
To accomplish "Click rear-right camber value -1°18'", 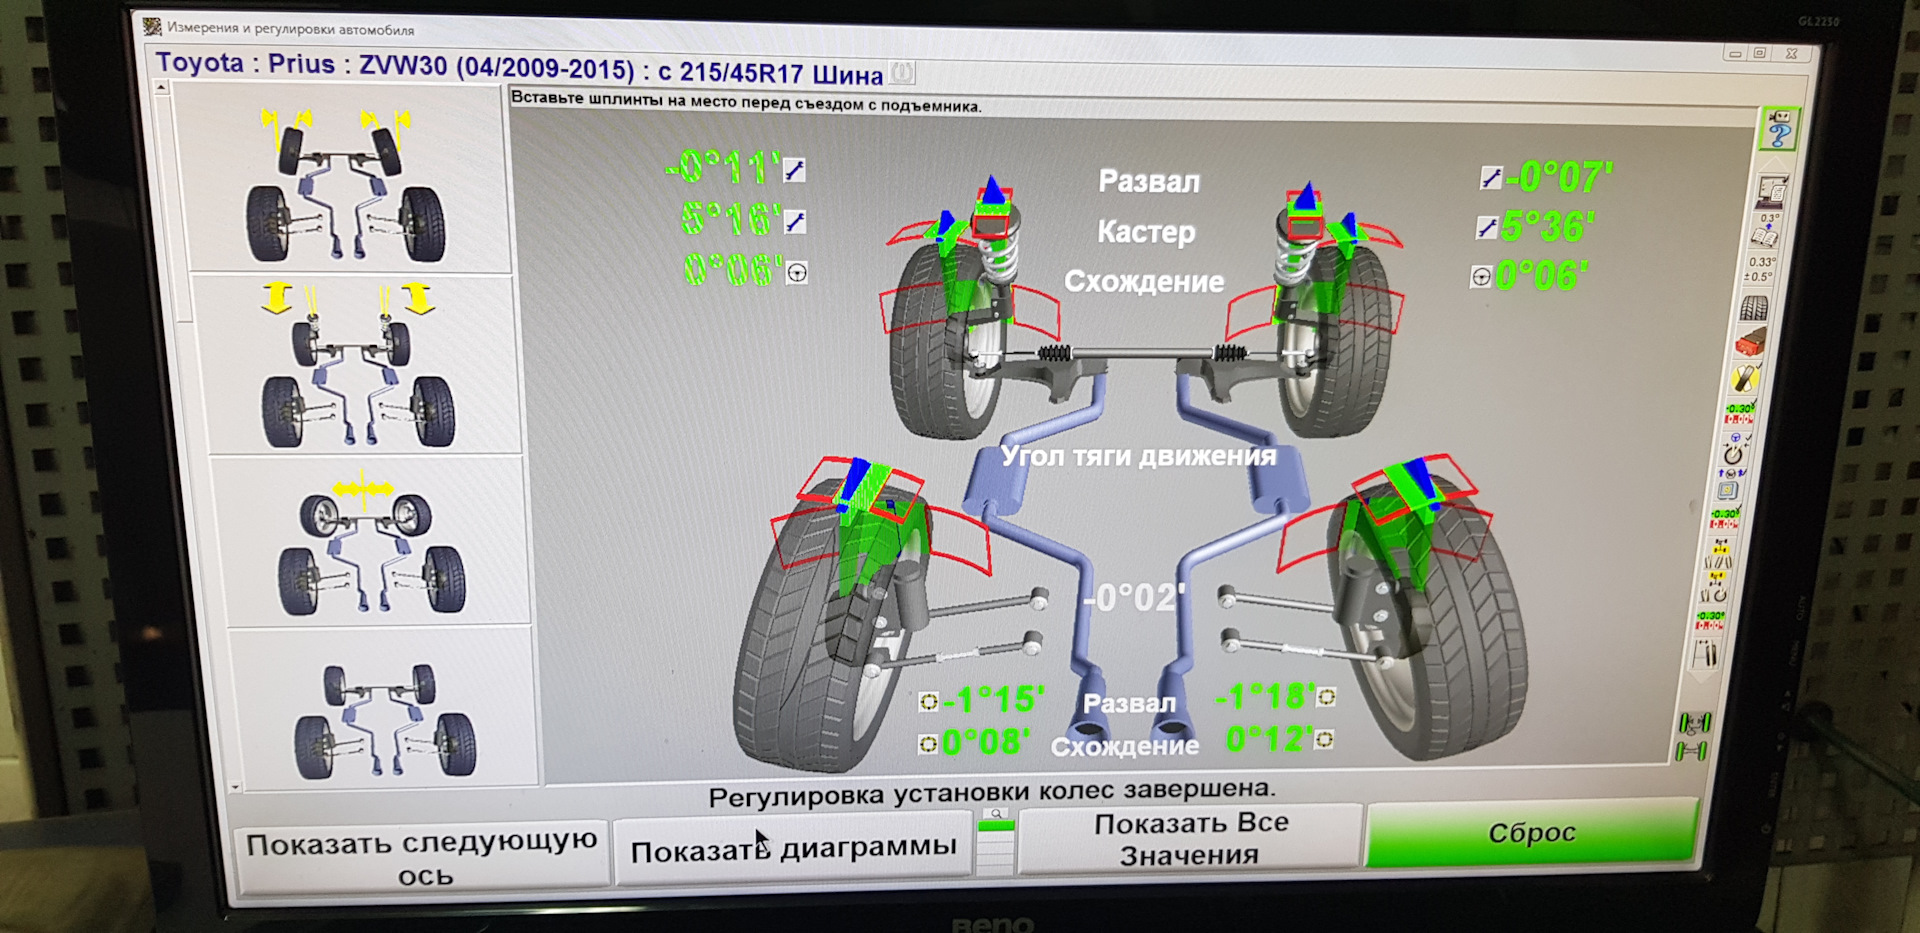I will (x=1264, y=696).
